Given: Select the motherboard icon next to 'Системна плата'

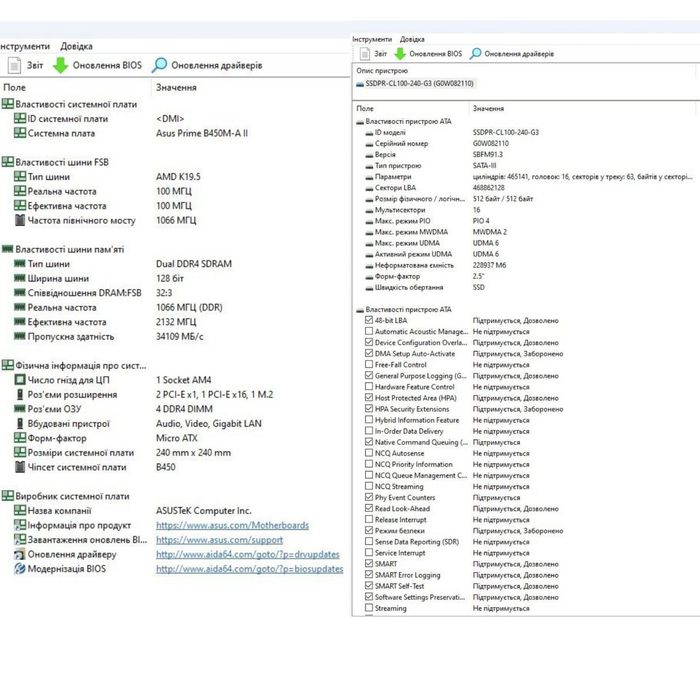Looking at the screenshot, I should pyautogui.click(x=20, y=133).
